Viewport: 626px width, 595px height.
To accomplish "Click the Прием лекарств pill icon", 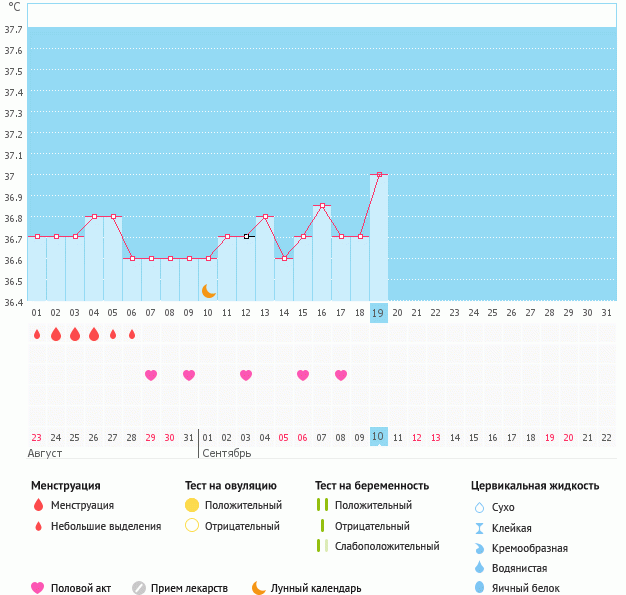I will 139,588.
